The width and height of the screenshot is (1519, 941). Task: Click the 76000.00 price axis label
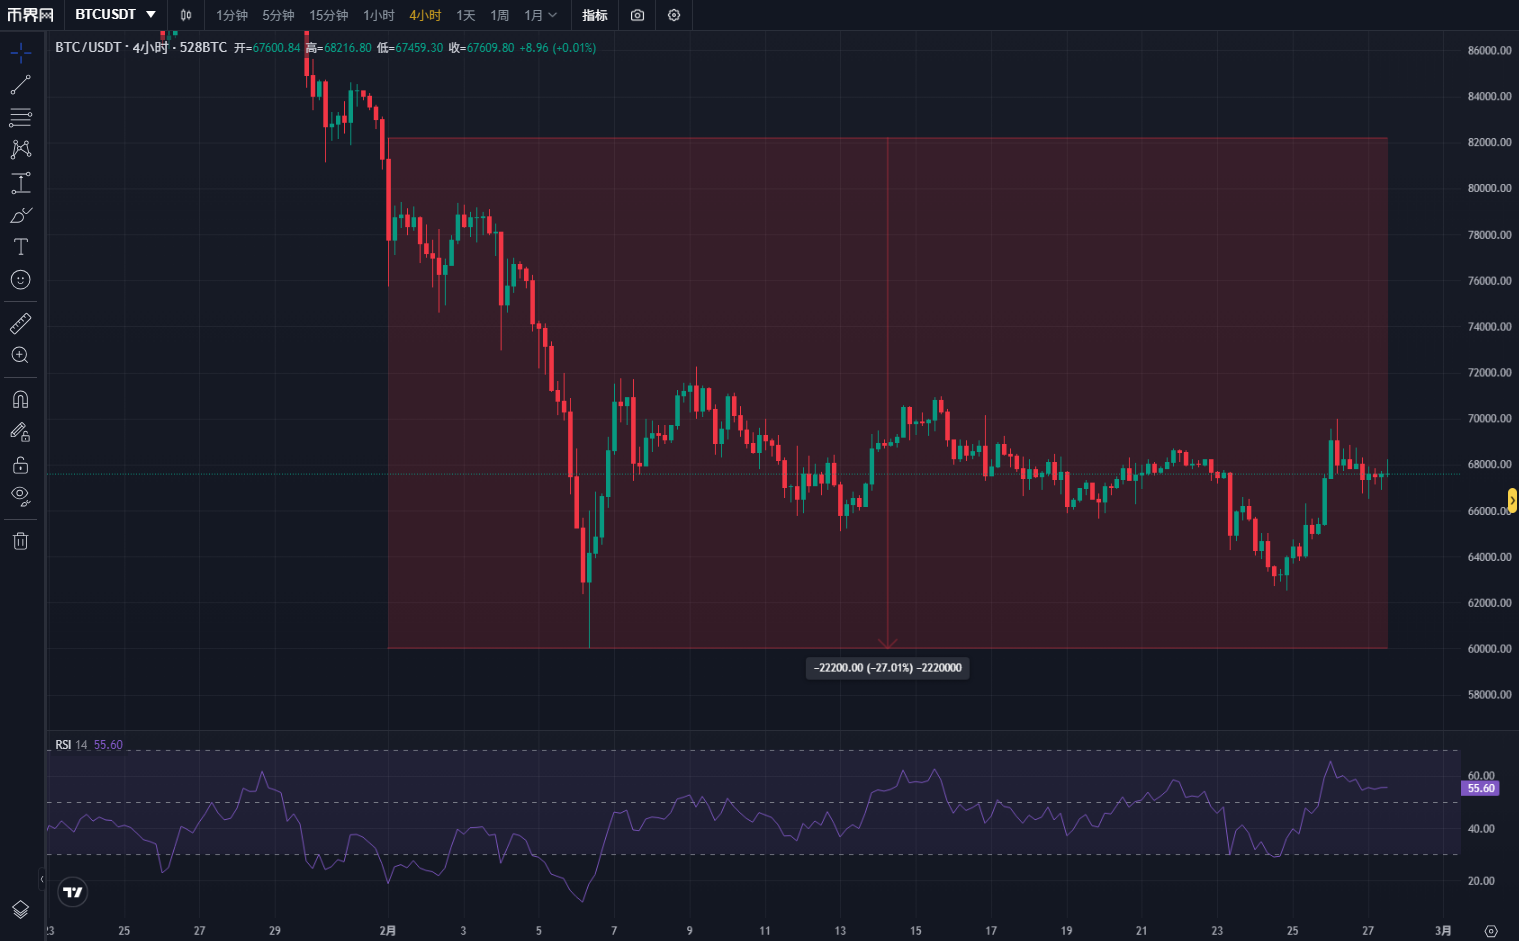click(x=1490, y=281)
